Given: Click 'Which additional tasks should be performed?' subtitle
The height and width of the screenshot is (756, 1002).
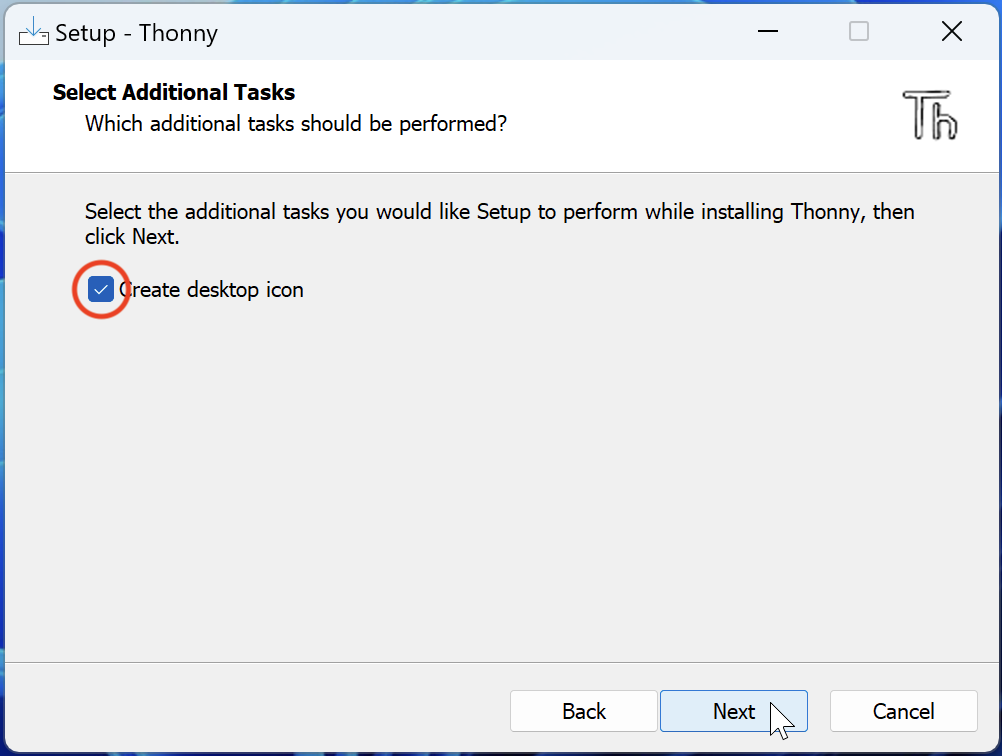Looking at the screenshot, I should [x=296, y=124].
